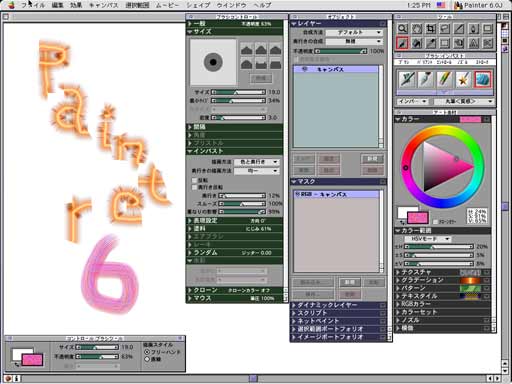Open the ウインドウ menu
Image resolution: width=512 pixels, height=384 pixels.
click(231, 5)
